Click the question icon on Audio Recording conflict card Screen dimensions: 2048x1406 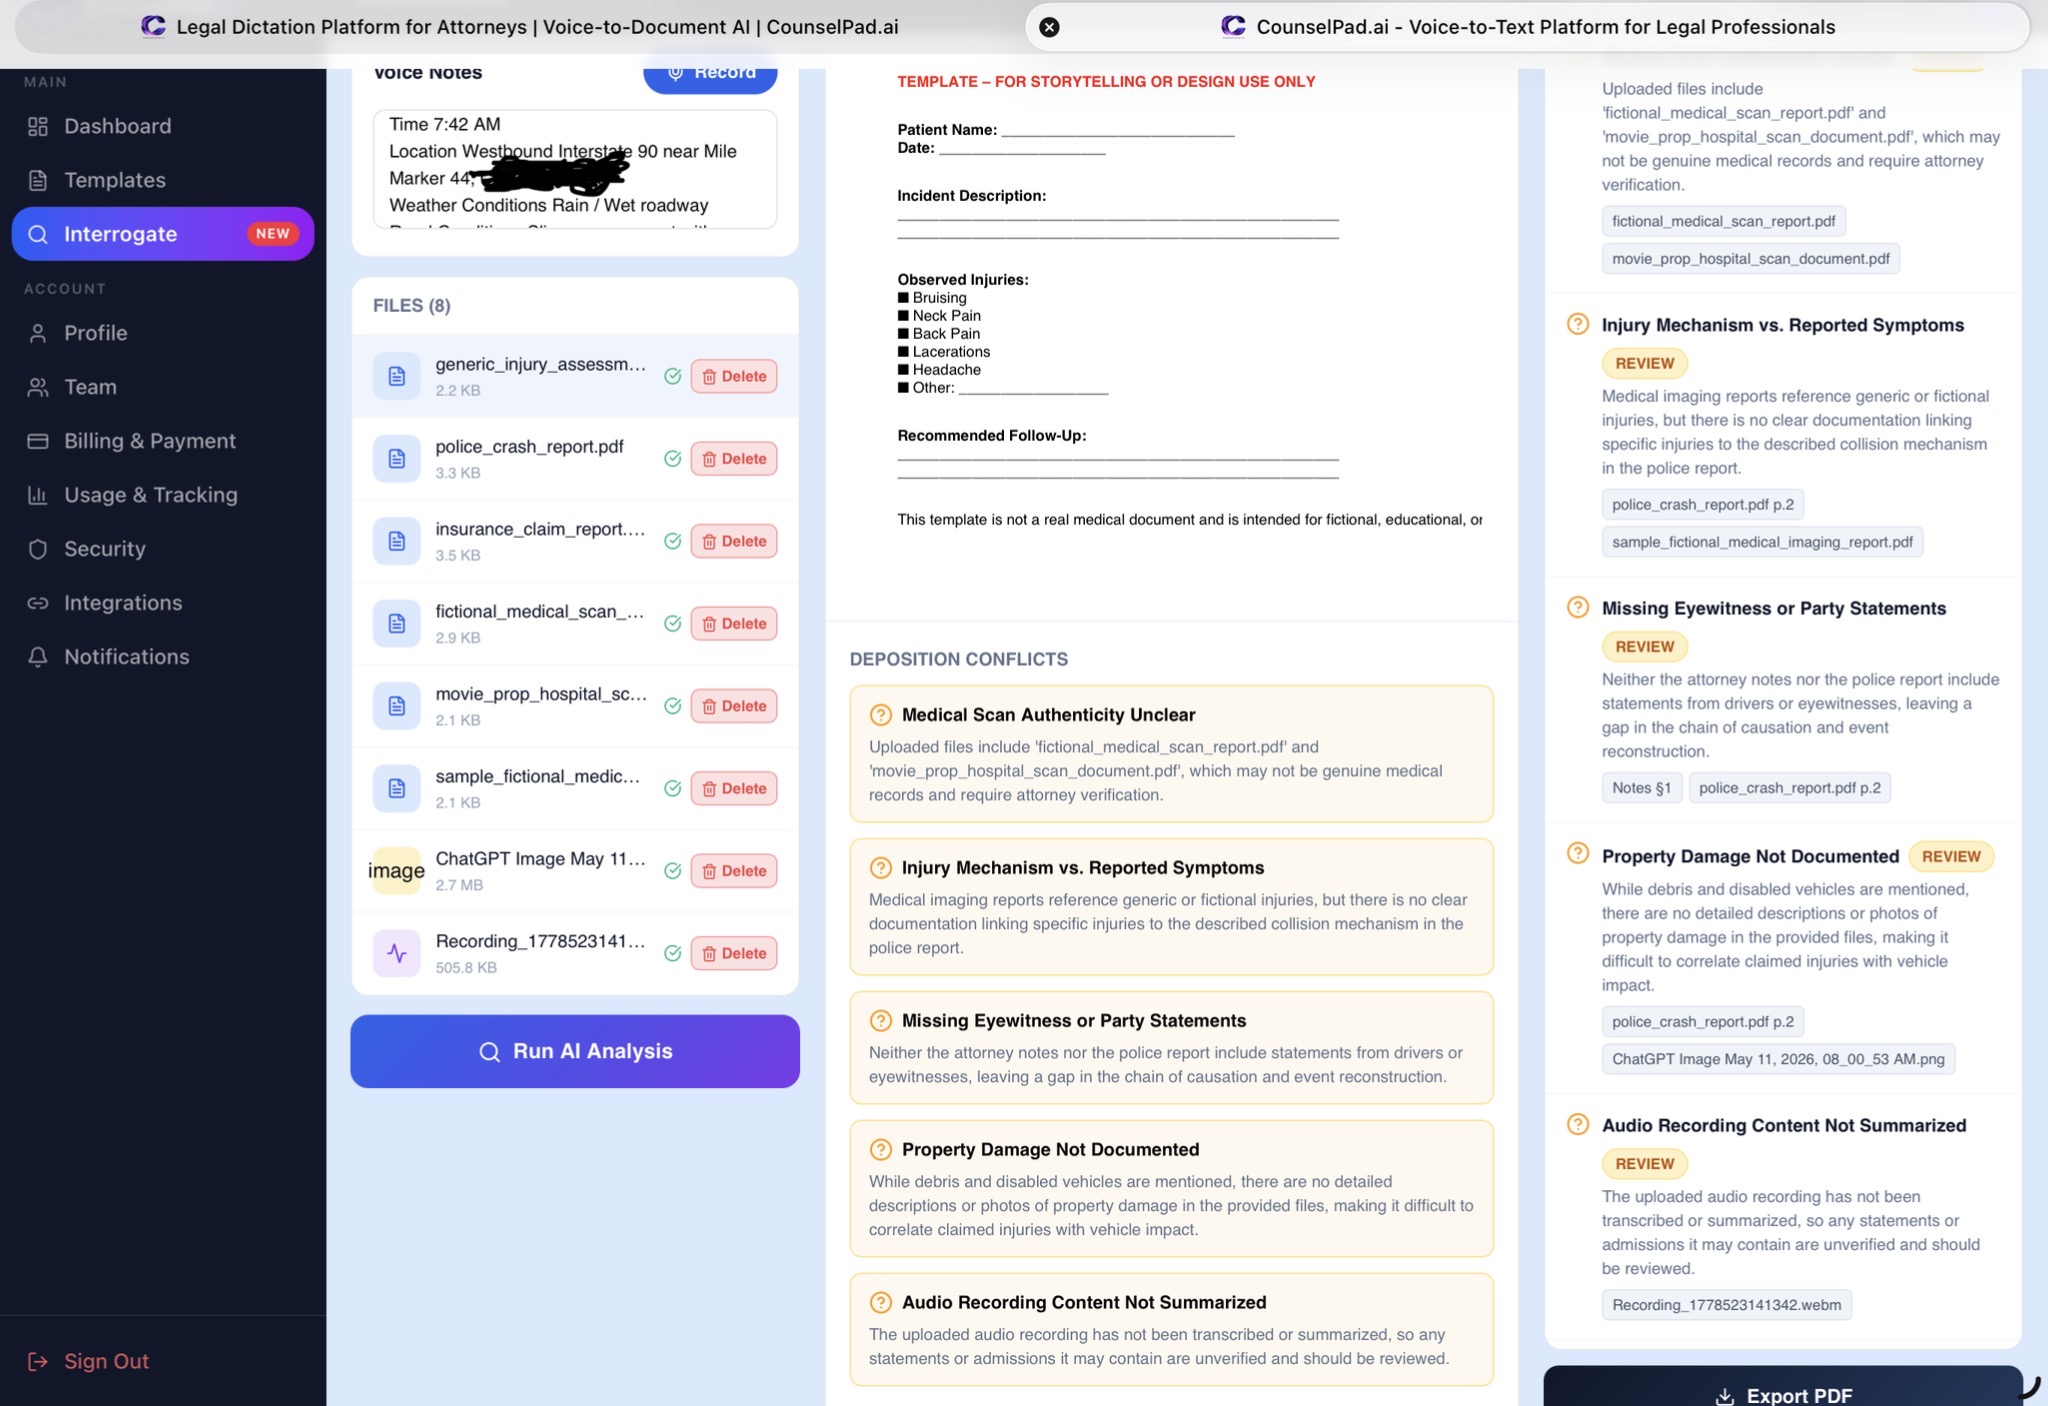click(881, 1303)
